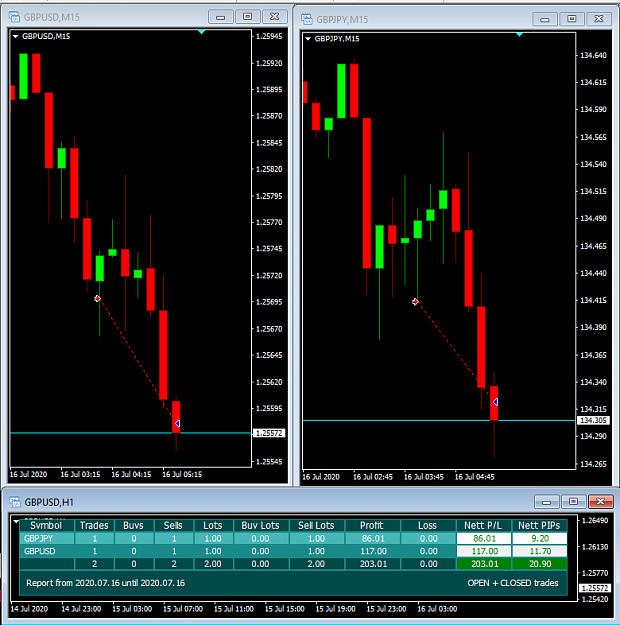
Task: Click the 1.25572 price label on GBPUSD,H1
Action: click(594, 588)
